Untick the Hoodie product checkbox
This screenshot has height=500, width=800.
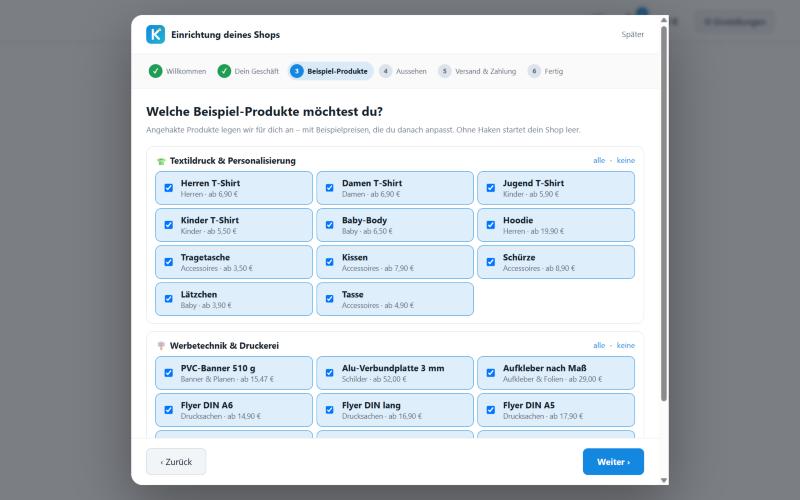click(491, 225)
